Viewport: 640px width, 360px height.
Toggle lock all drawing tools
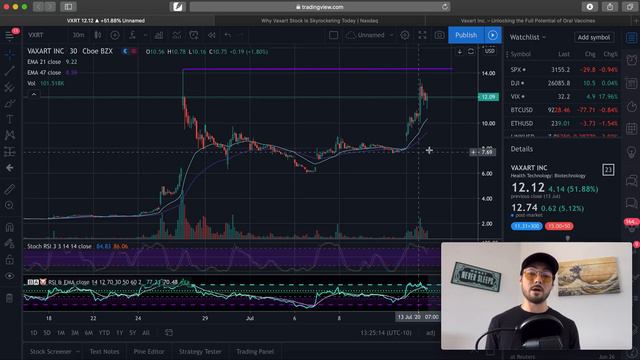pos(9,260)
